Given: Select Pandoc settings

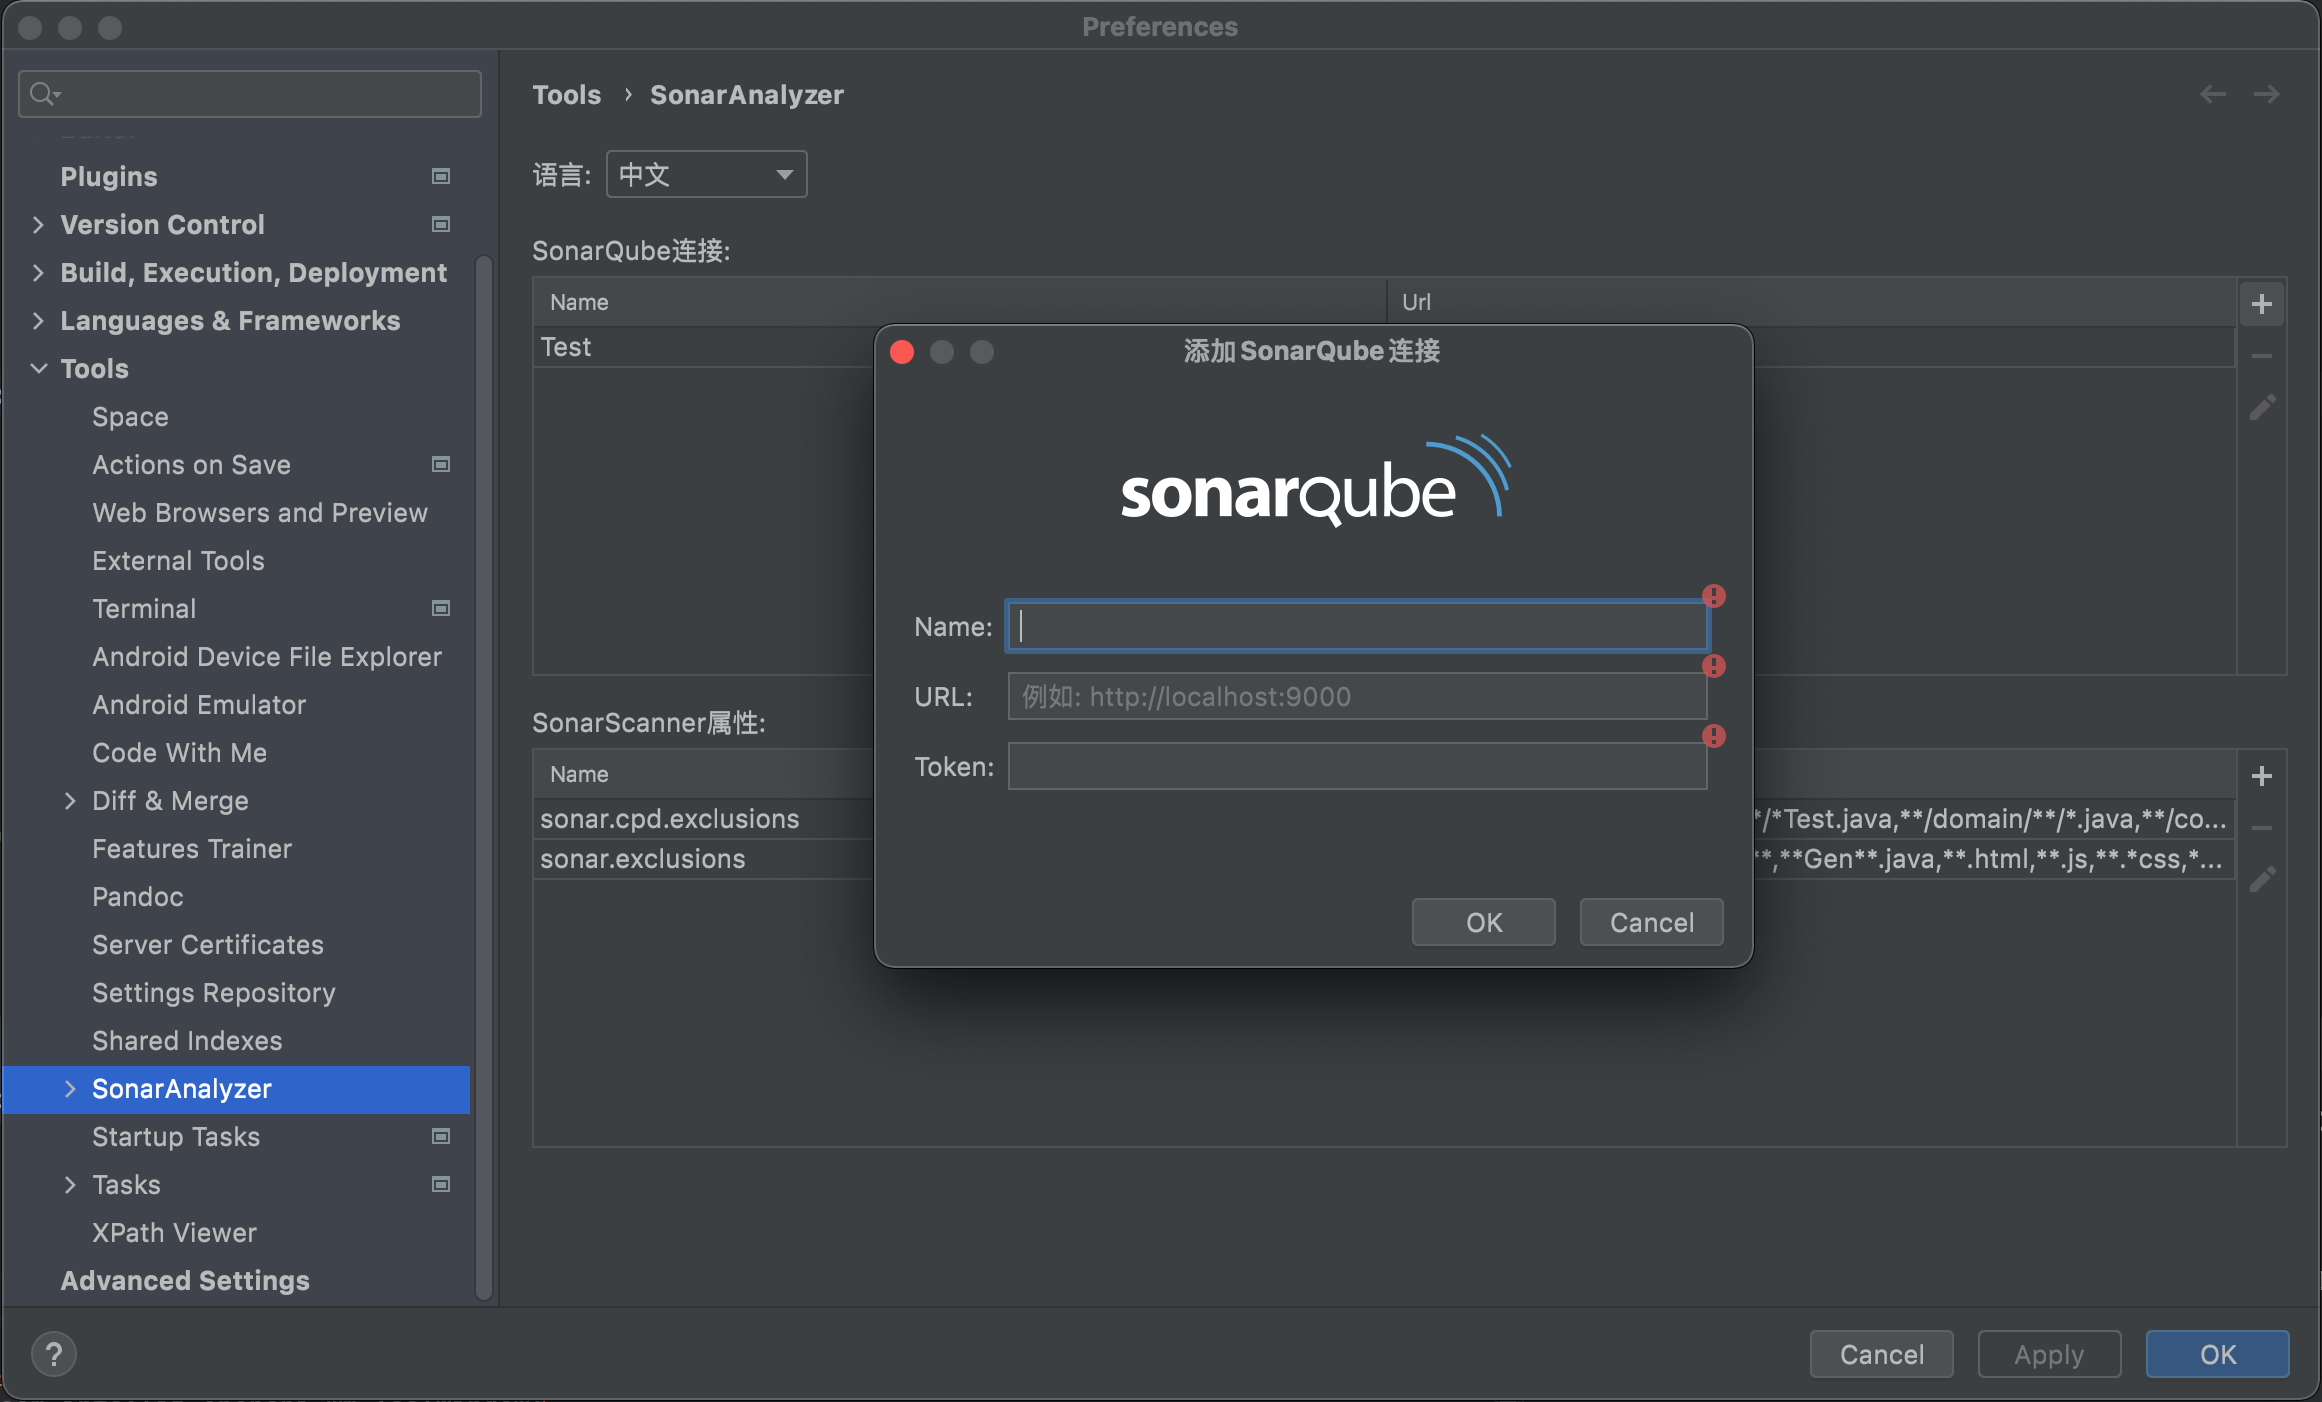Looking at the screenshot, I should point(138,896).
